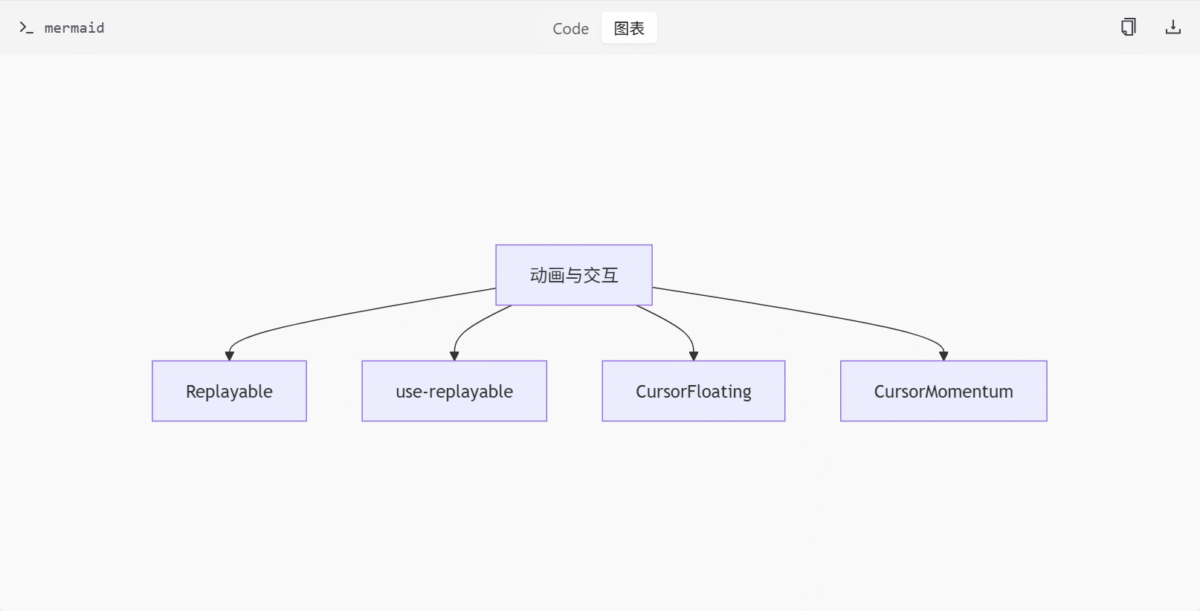The width and height of the screenshot is (1200, 611).
Task: Click the download diagram icon
Action: coord(1173,27)
